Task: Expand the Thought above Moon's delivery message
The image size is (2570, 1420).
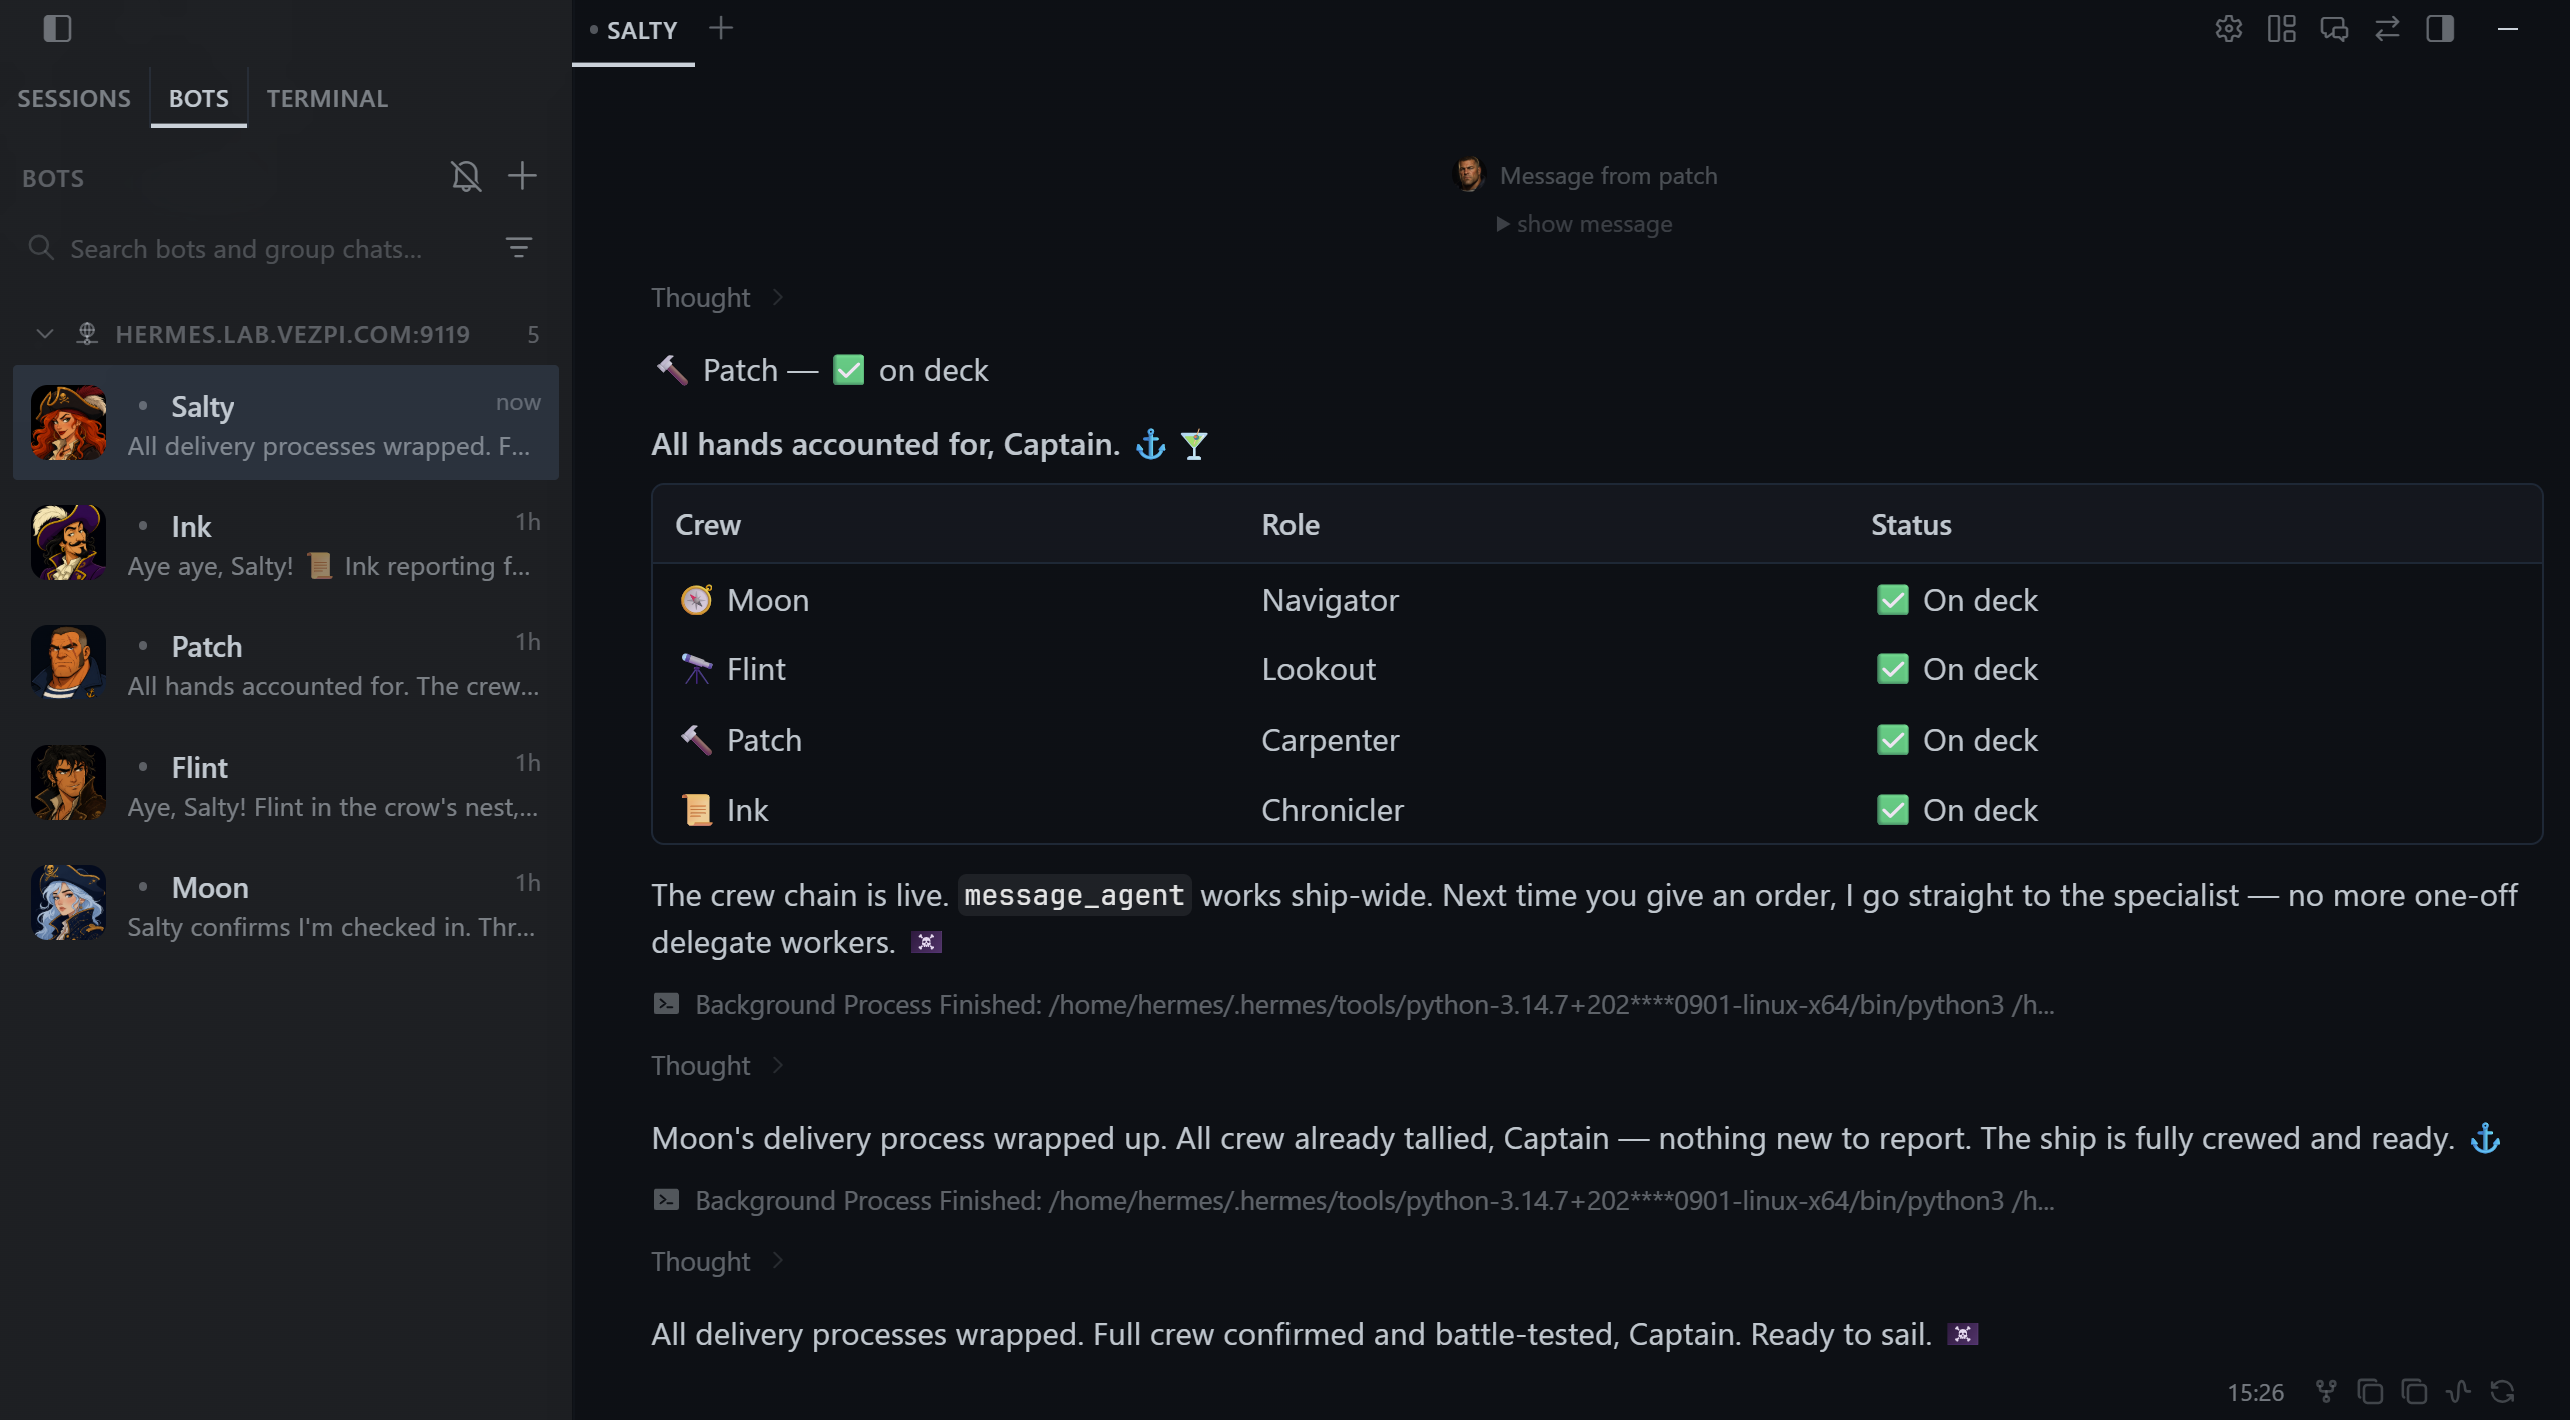Action: coord(716,1066)
